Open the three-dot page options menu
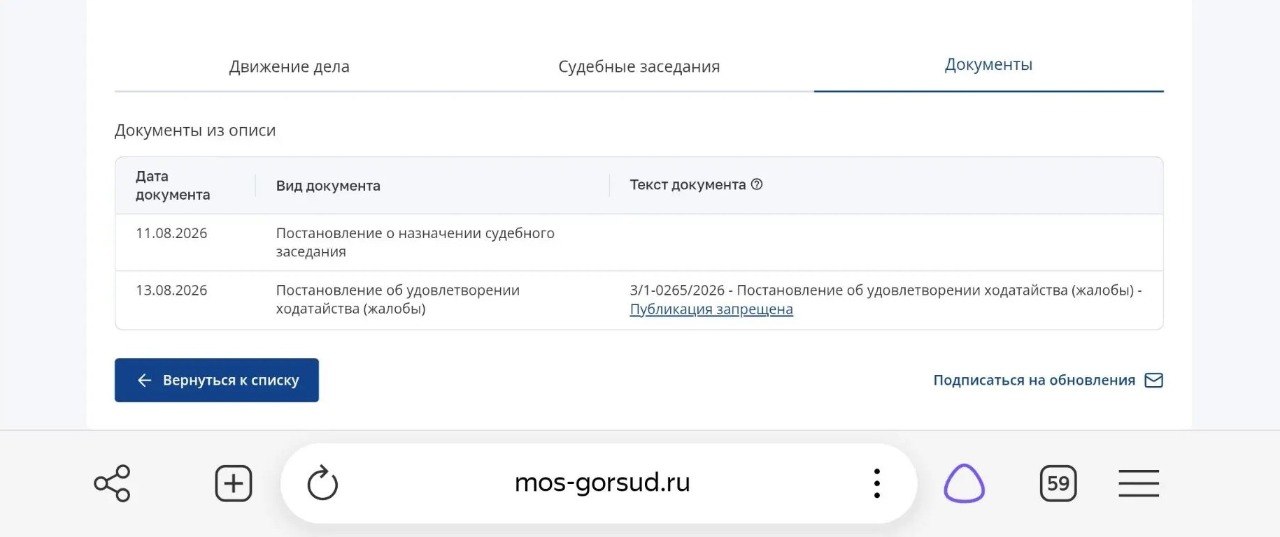This screenshot has width=1280, height=537. click(876, 484)
